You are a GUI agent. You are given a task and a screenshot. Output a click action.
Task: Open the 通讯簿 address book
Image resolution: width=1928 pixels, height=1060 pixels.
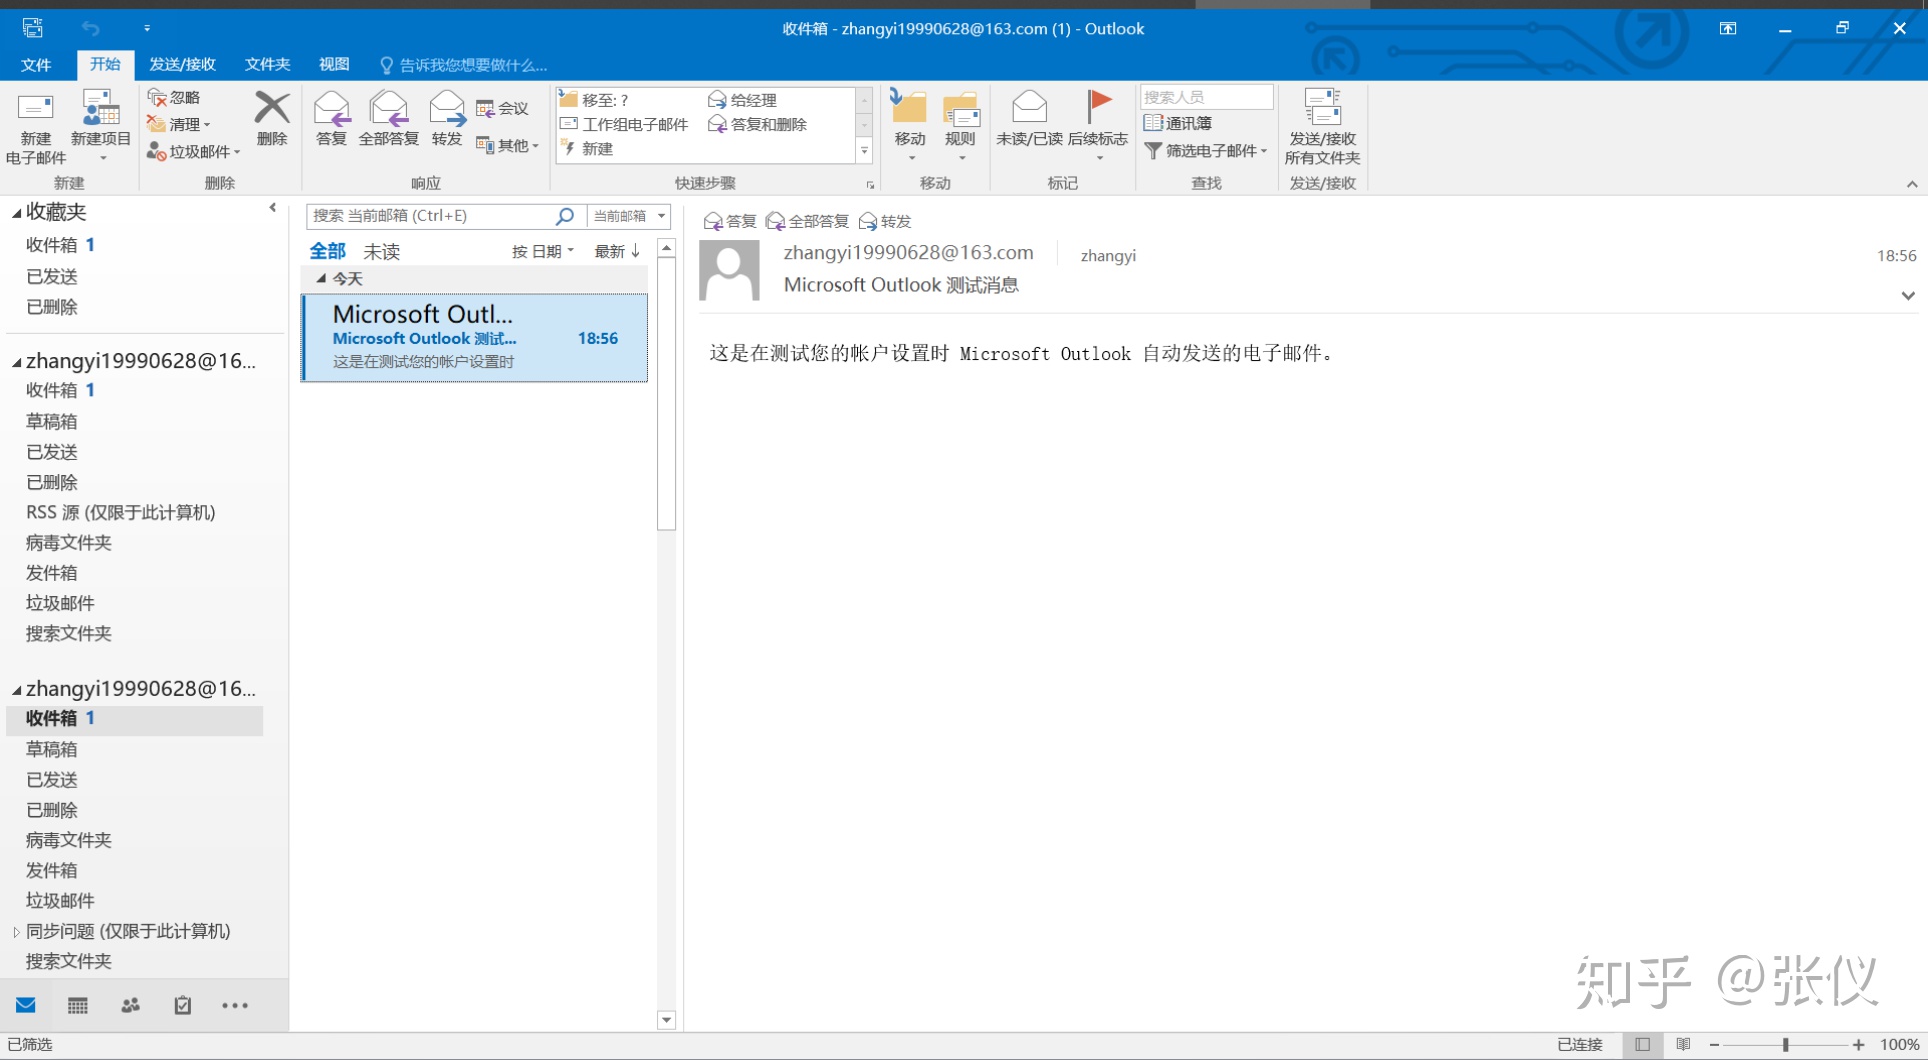(1178, 123)
